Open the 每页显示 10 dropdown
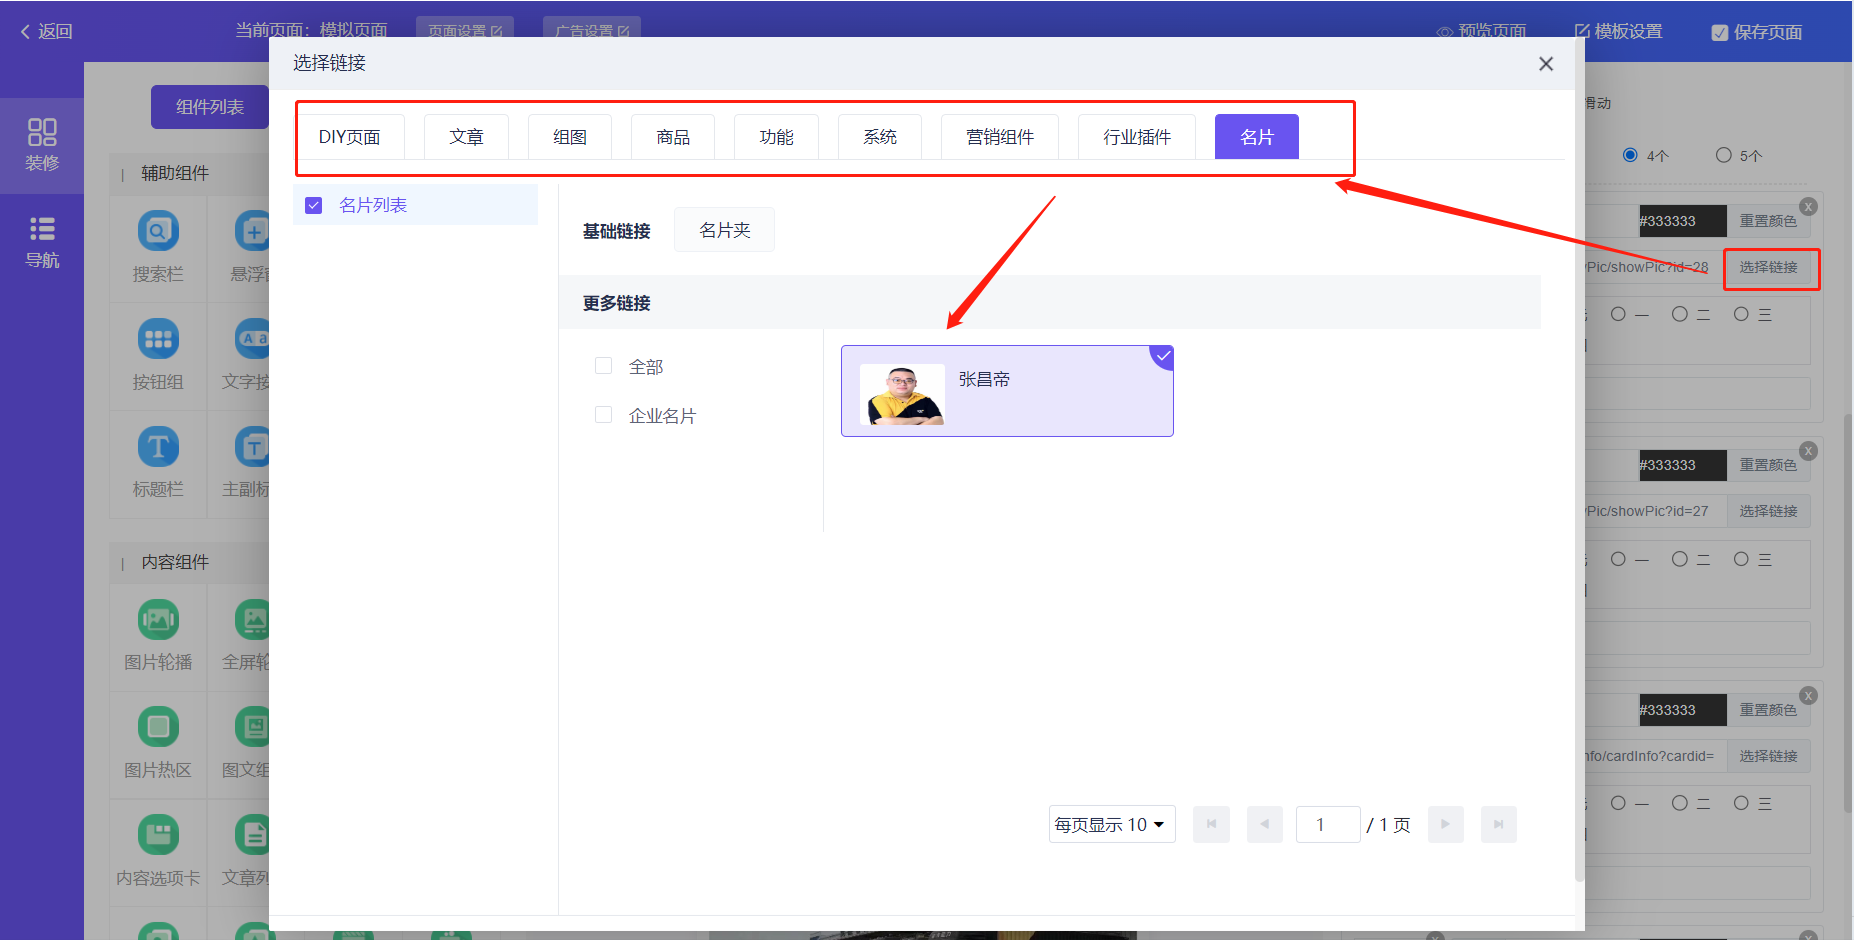1854x940 pixels. click(x=1111, y=825)
